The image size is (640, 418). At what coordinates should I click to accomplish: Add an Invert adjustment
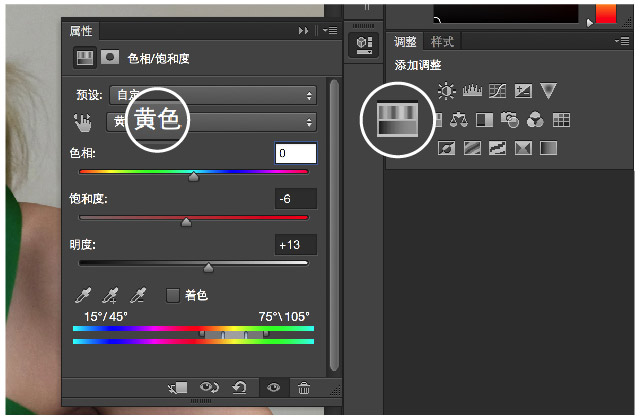pyautogui.click(x=446, y=148)
